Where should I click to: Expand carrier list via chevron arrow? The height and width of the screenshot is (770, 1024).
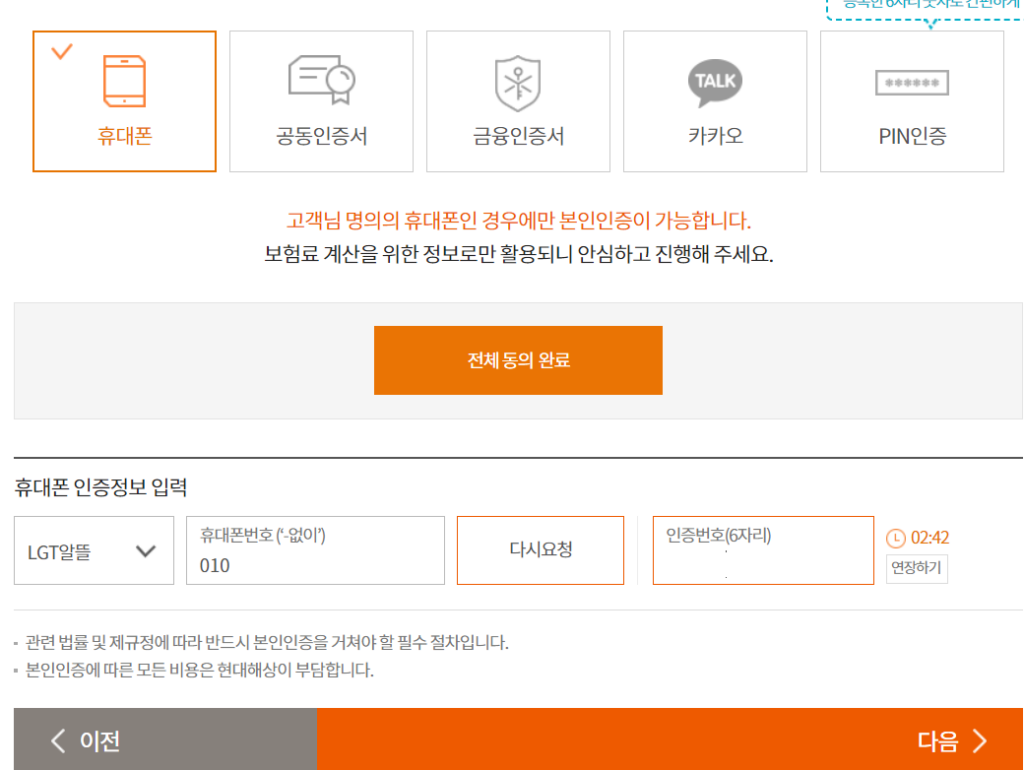tap(146, 551)
